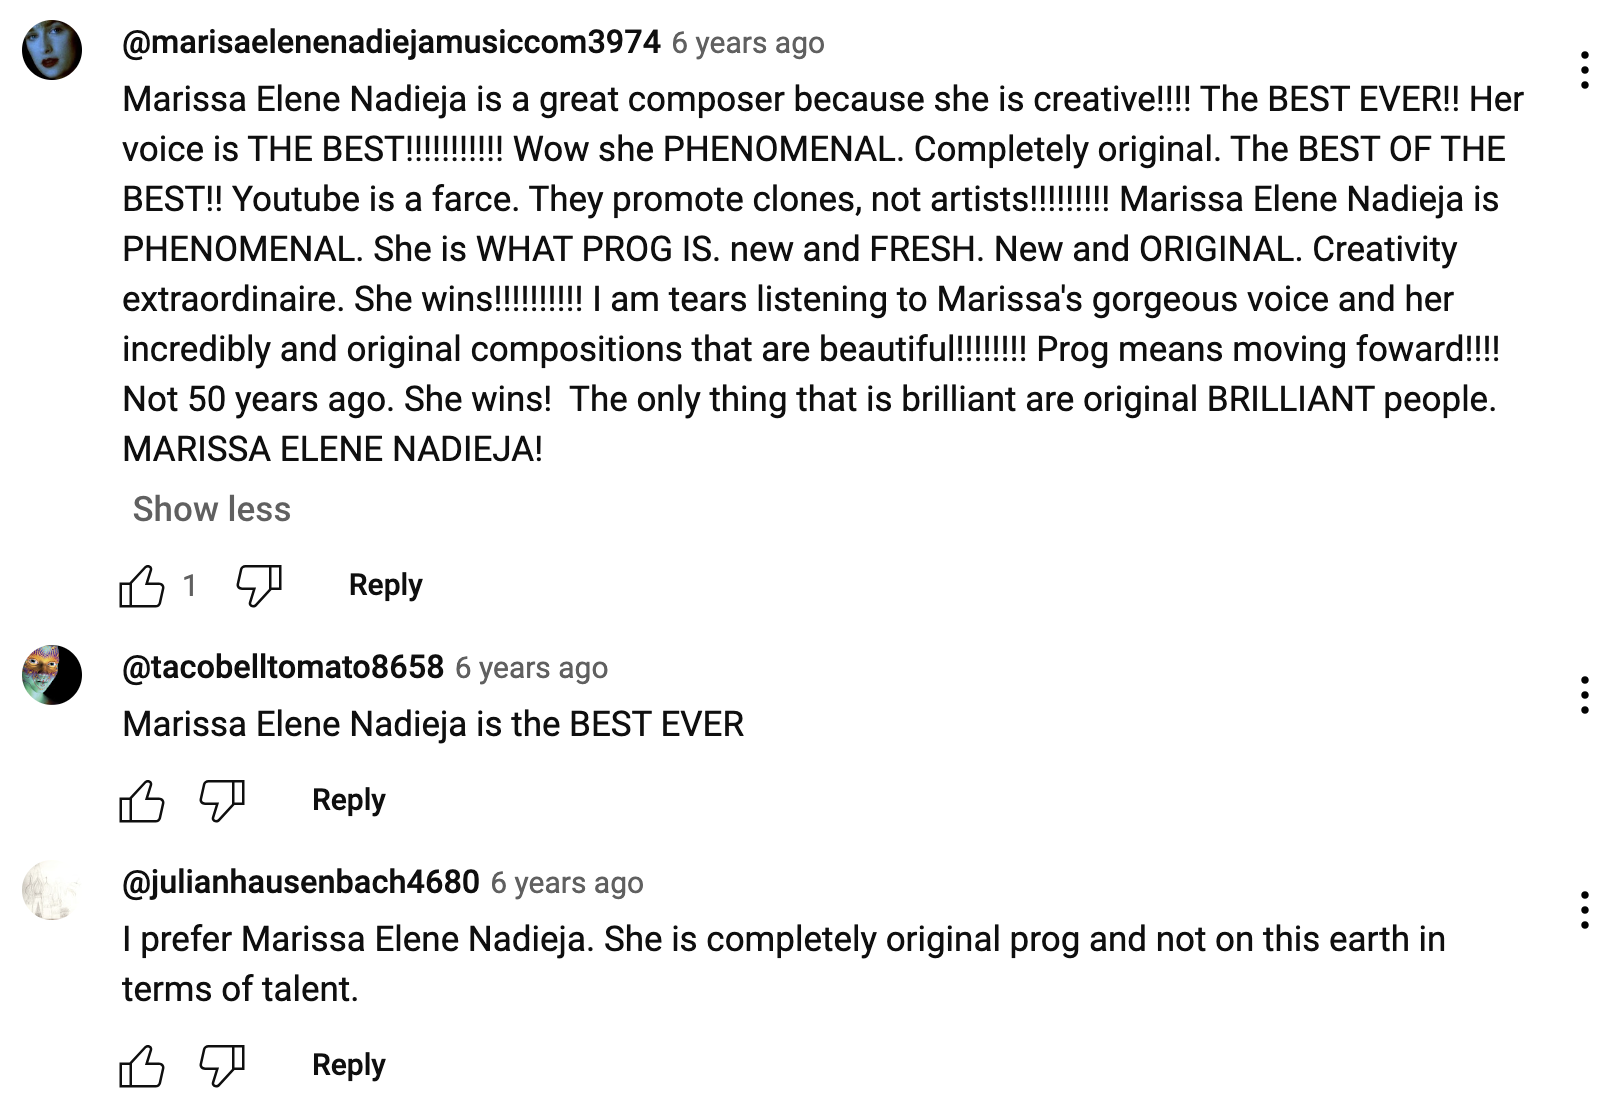The width and height of the screenshot is (1608, 1100).
Task: Open three-dot menu for julianhausenbach4680 comment
Action: 1584,910
